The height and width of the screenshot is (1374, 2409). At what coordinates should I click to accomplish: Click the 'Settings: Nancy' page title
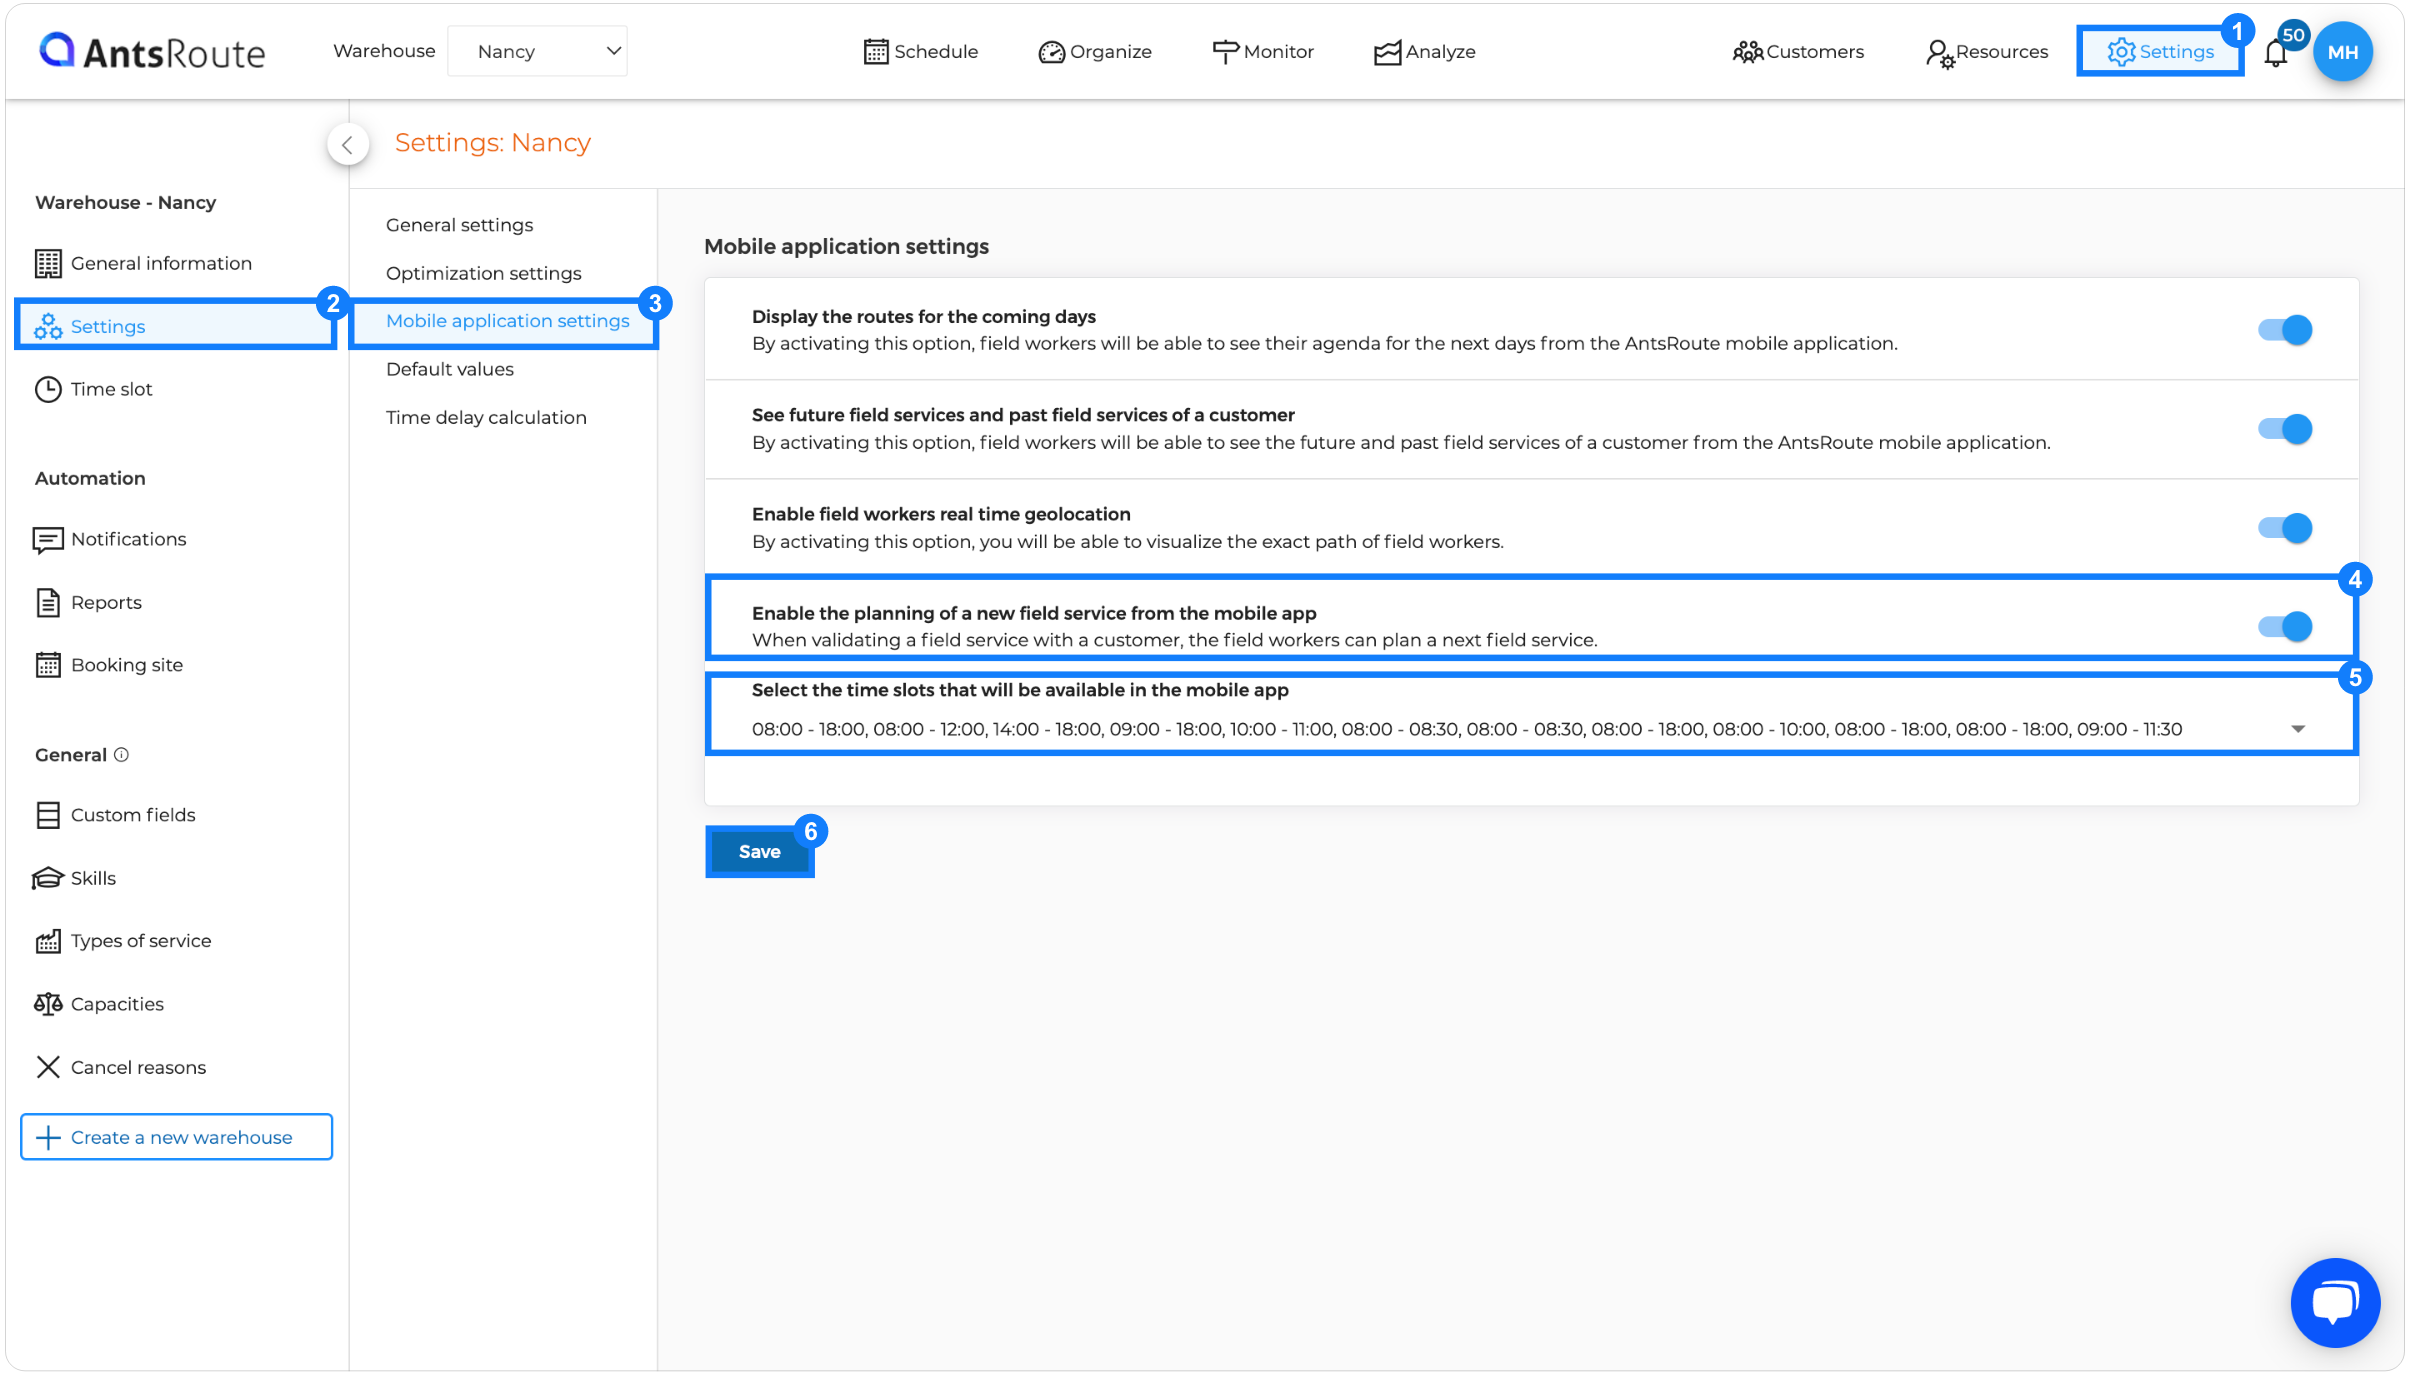[x=493, y=143]
